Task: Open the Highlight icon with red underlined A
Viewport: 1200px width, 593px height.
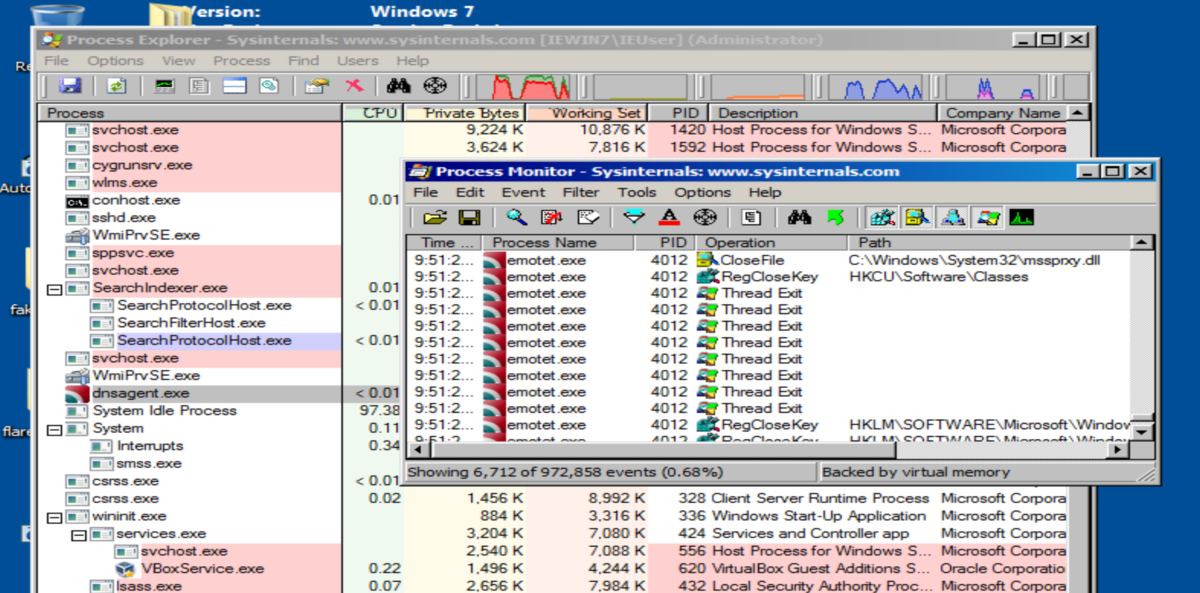Action: point(670,217)
